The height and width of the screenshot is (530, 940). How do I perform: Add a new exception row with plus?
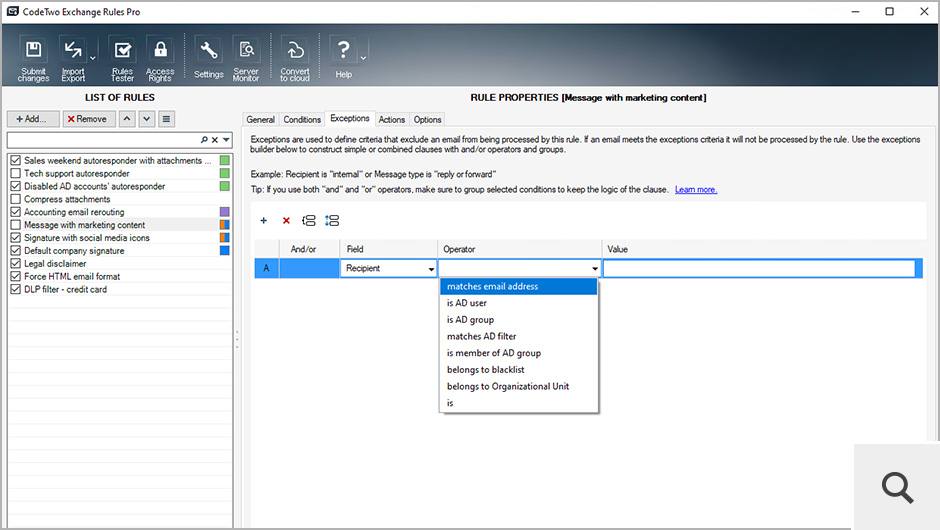tap(264, 221)
